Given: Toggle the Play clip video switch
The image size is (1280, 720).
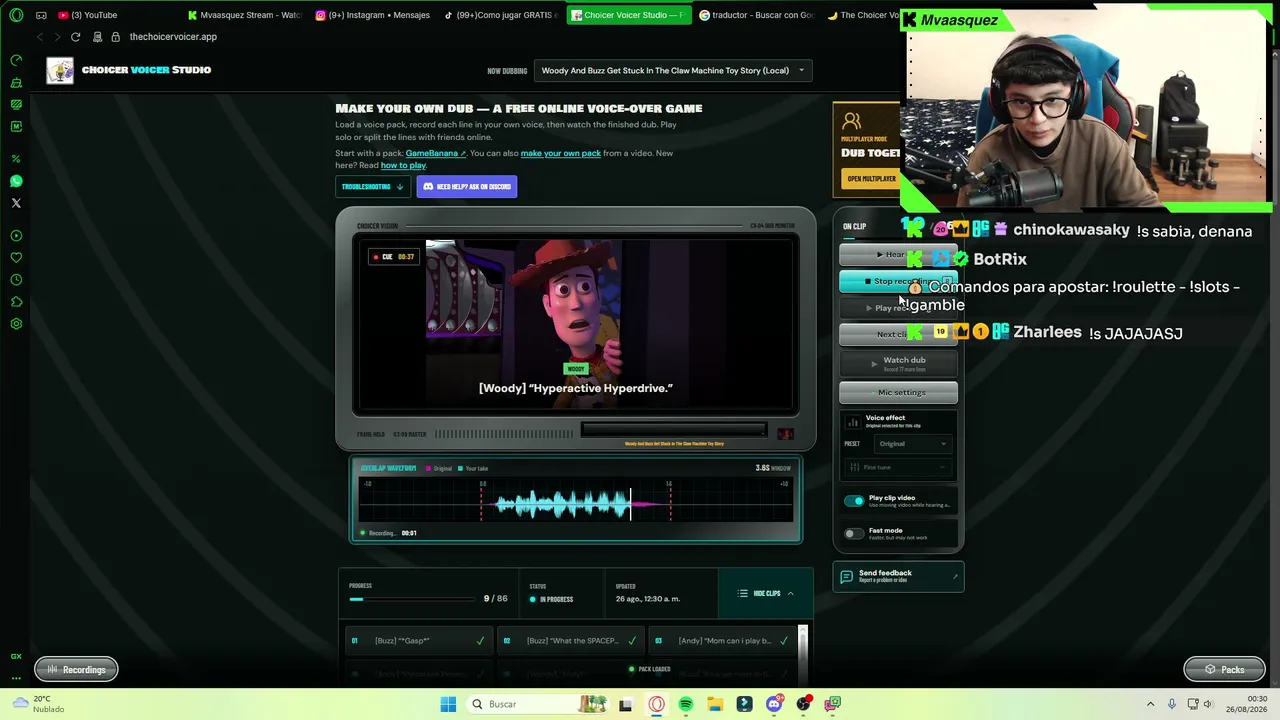Looking at the screenshot, I should [853, 501].
